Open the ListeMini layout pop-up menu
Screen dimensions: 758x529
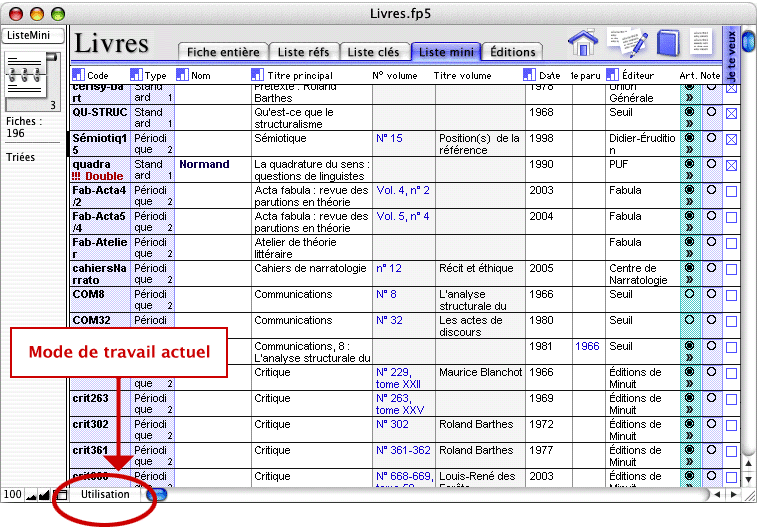click(33, 35)
